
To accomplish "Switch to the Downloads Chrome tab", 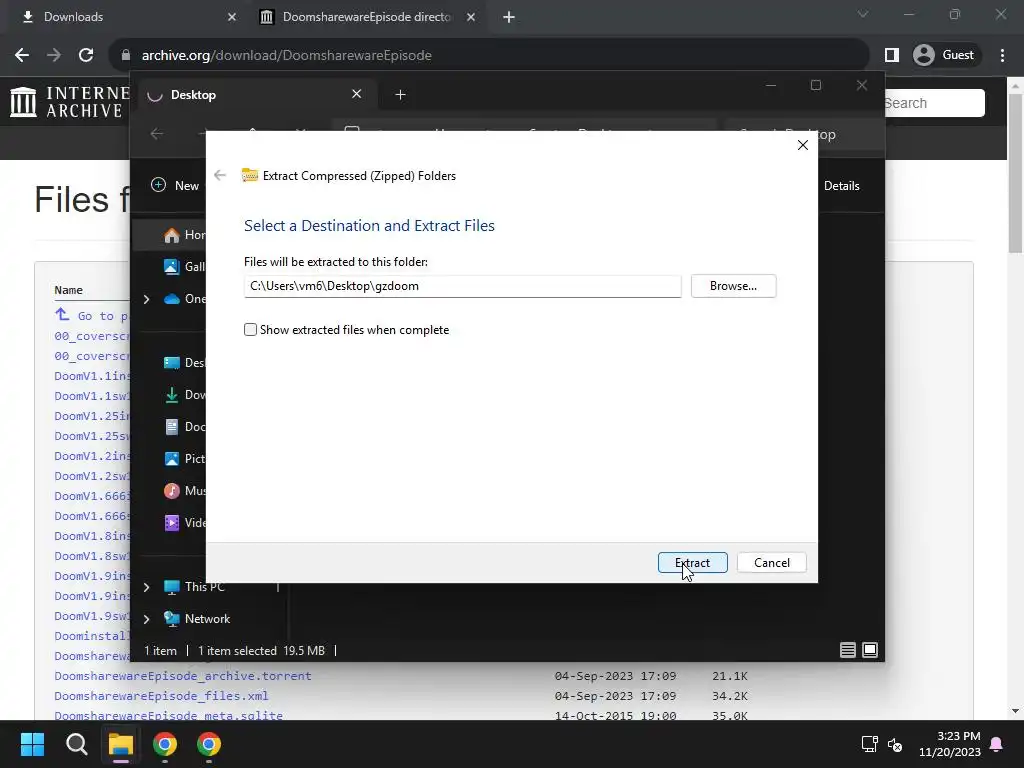I will coord(124,17).
